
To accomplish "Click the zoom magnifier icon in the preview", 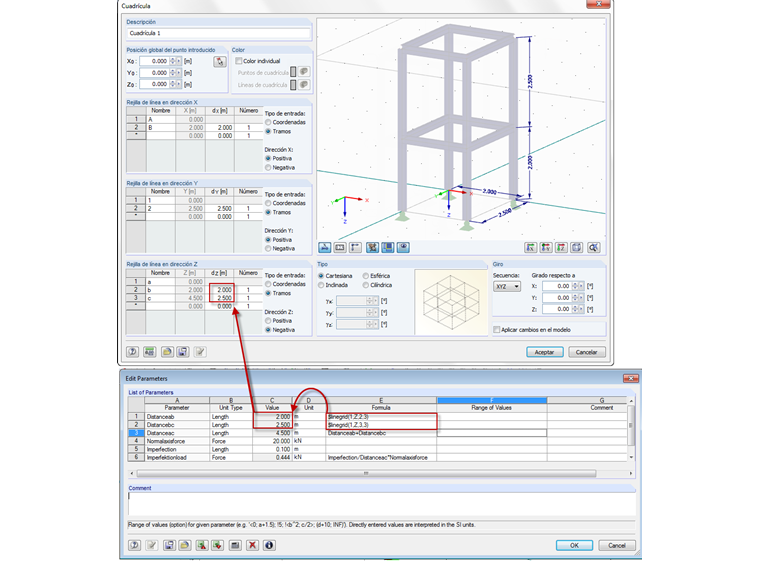I will [594, 248].
